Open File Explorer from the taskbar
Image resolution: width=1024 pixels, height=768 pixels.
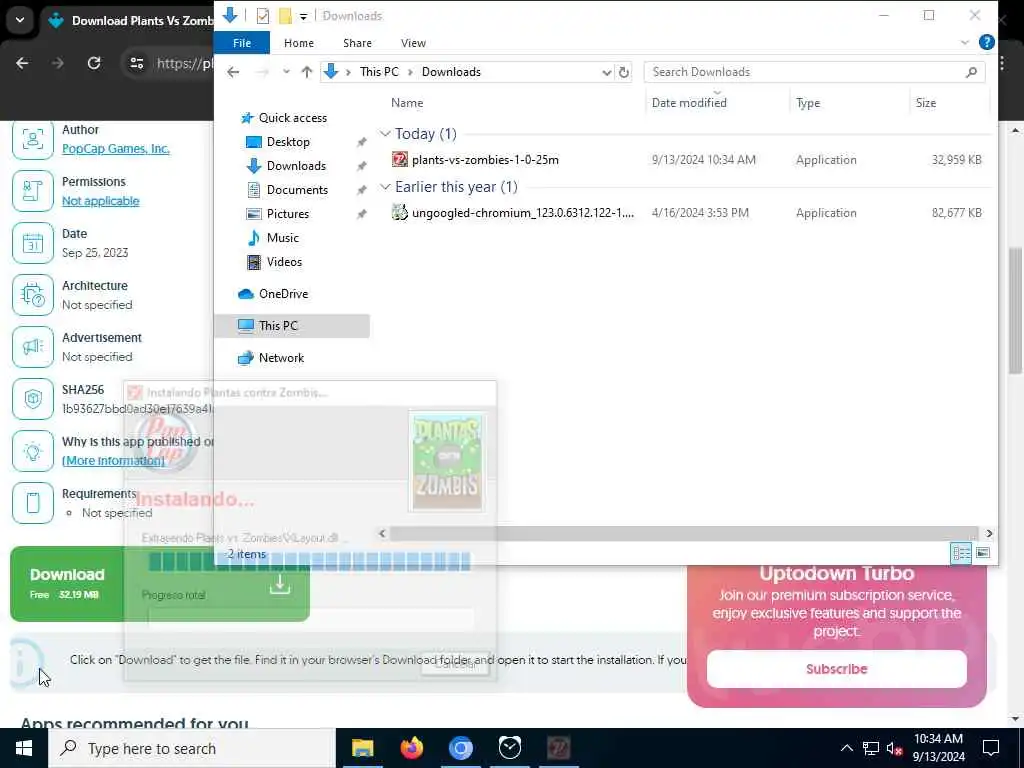[362, 748]
